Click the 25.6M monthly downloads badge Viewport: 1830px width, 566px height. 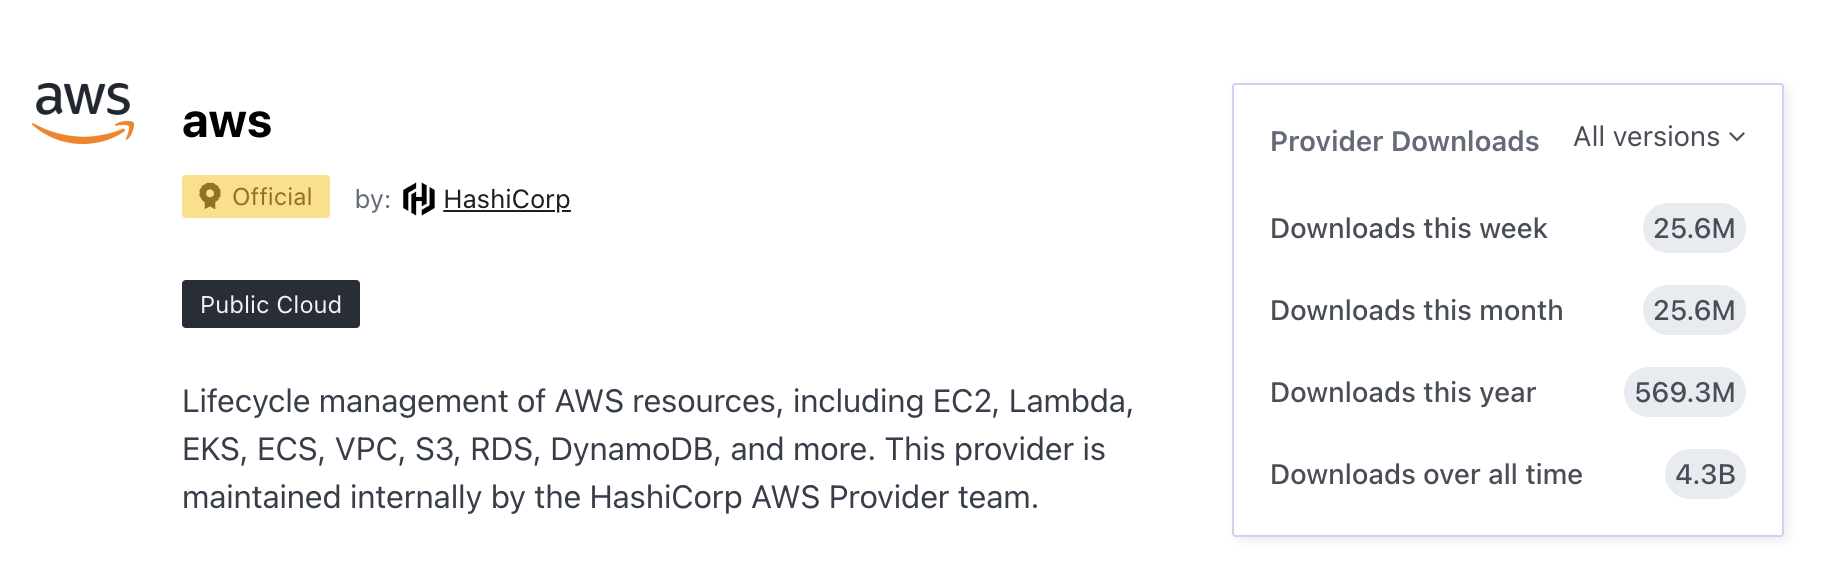point(1694,310)
